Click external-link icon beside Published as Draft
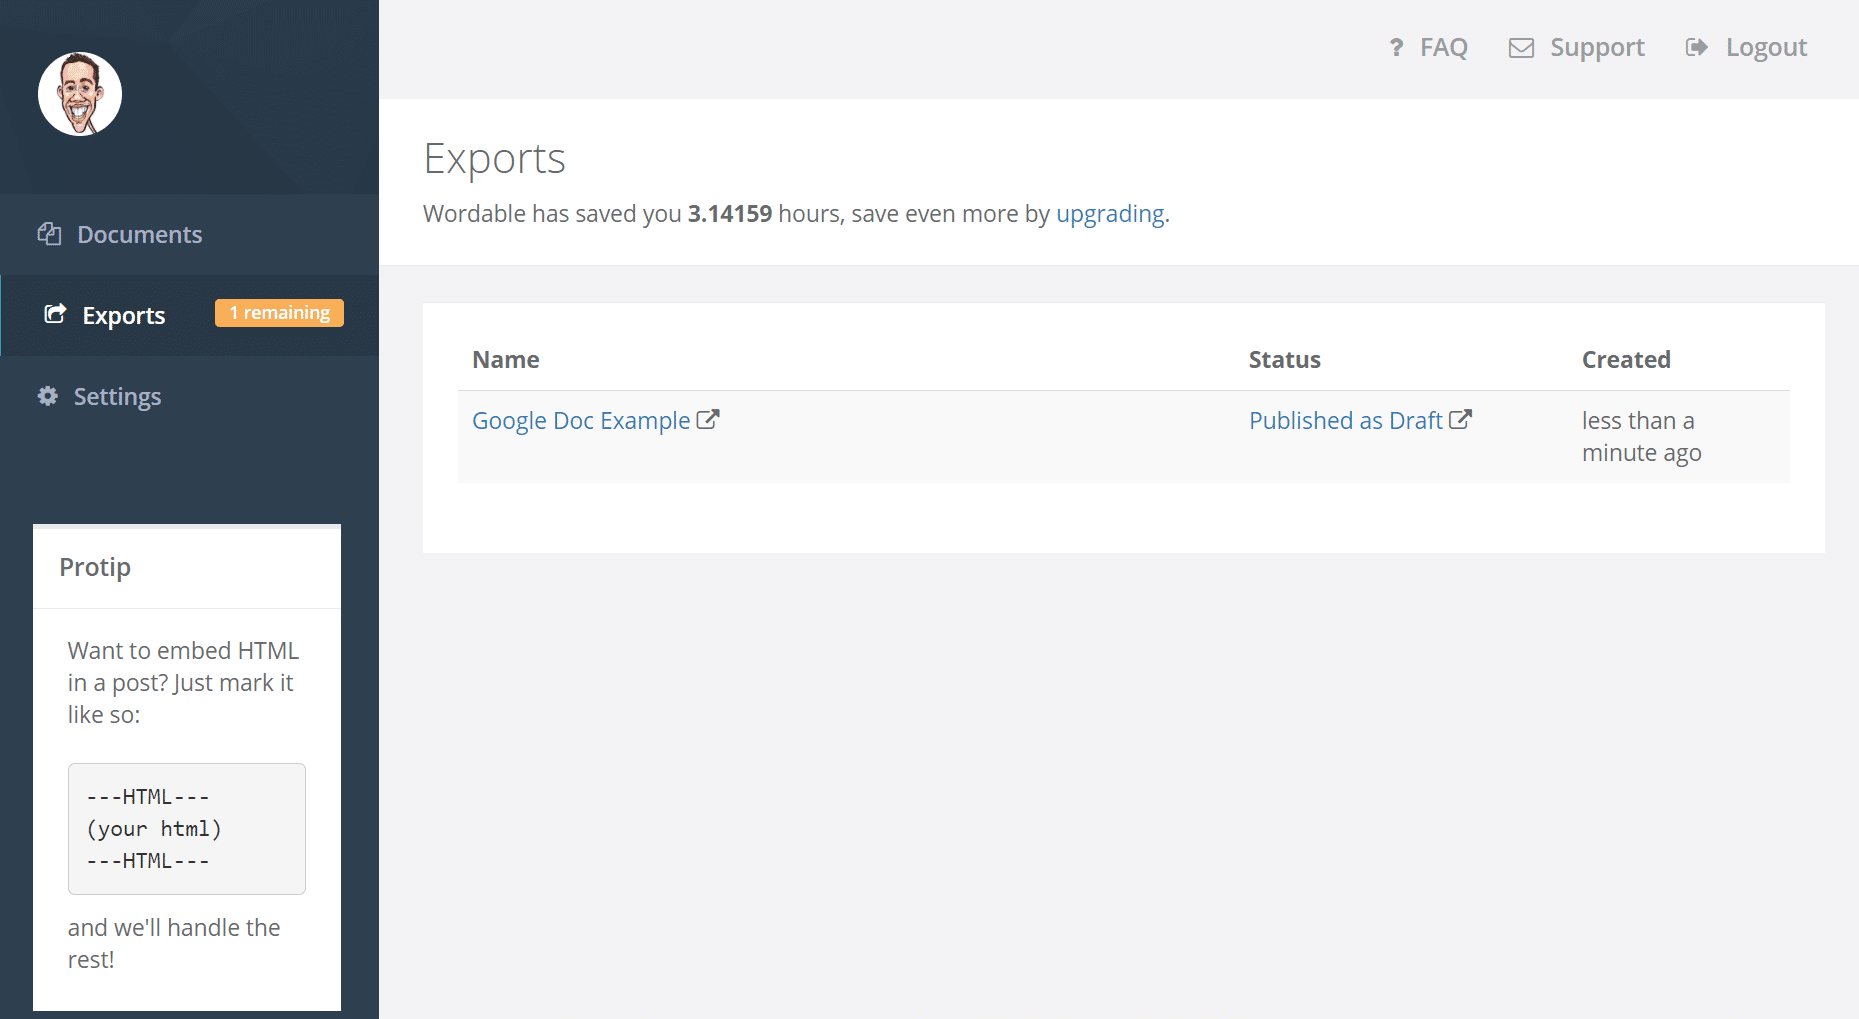The width and height of the screenshot is (1859, 1019). click(x=1460, y=420)
